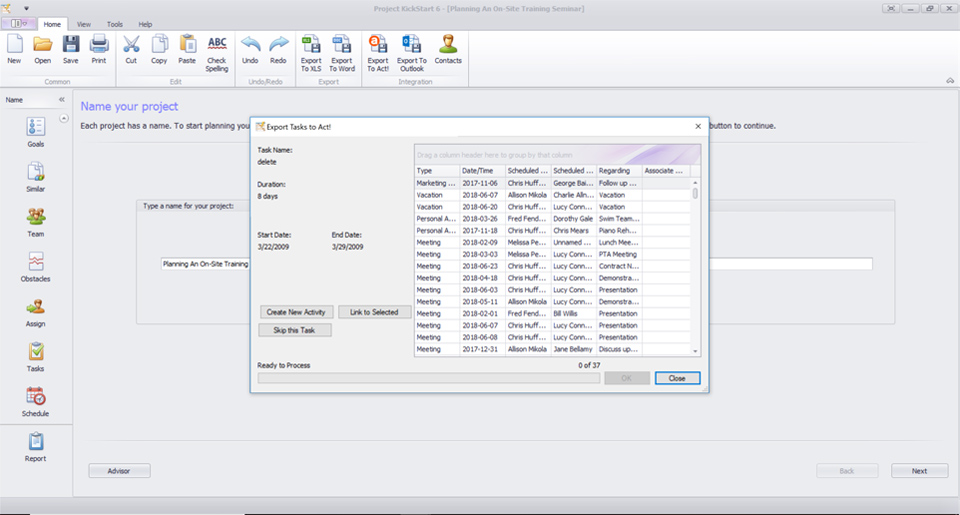Open Obstacles in the sidebar
Screen dimensions: 960x515
click(36, 267)
